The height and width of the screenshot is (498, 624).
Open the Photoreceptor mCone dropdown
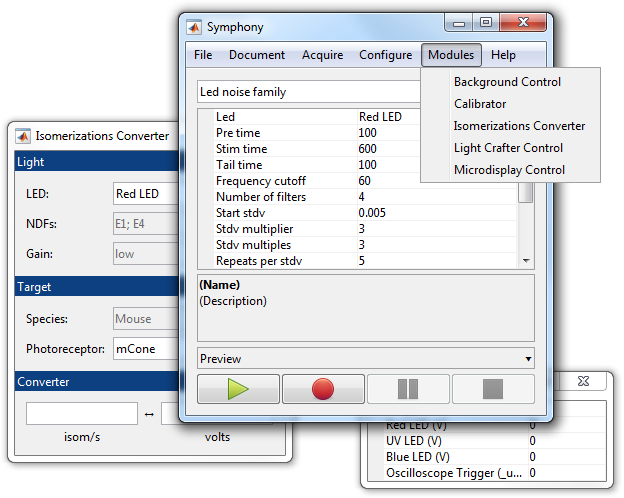(144, 349)
